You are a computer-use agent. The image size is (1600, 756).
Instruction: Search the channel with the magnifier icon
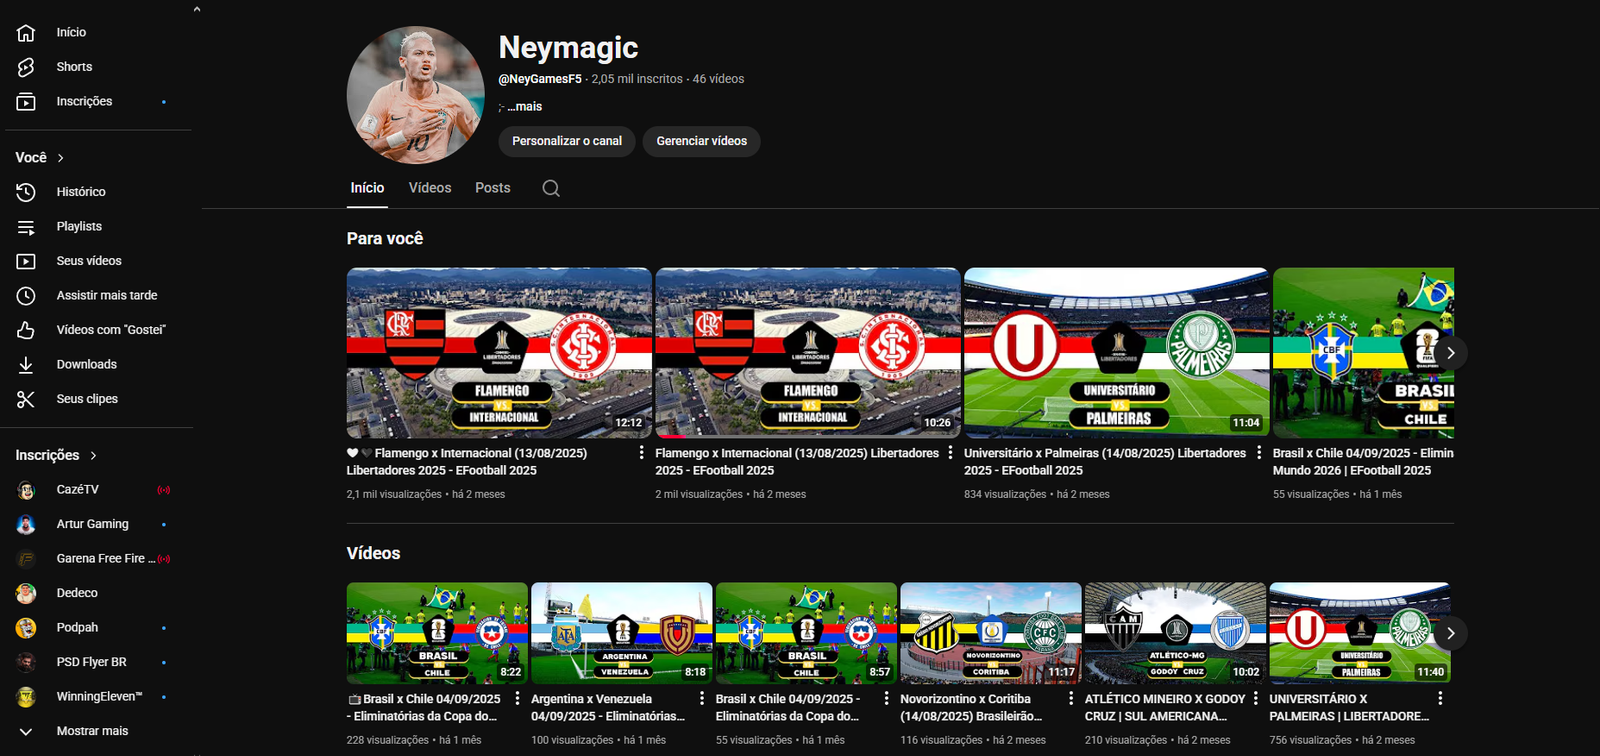click(551, 188)
